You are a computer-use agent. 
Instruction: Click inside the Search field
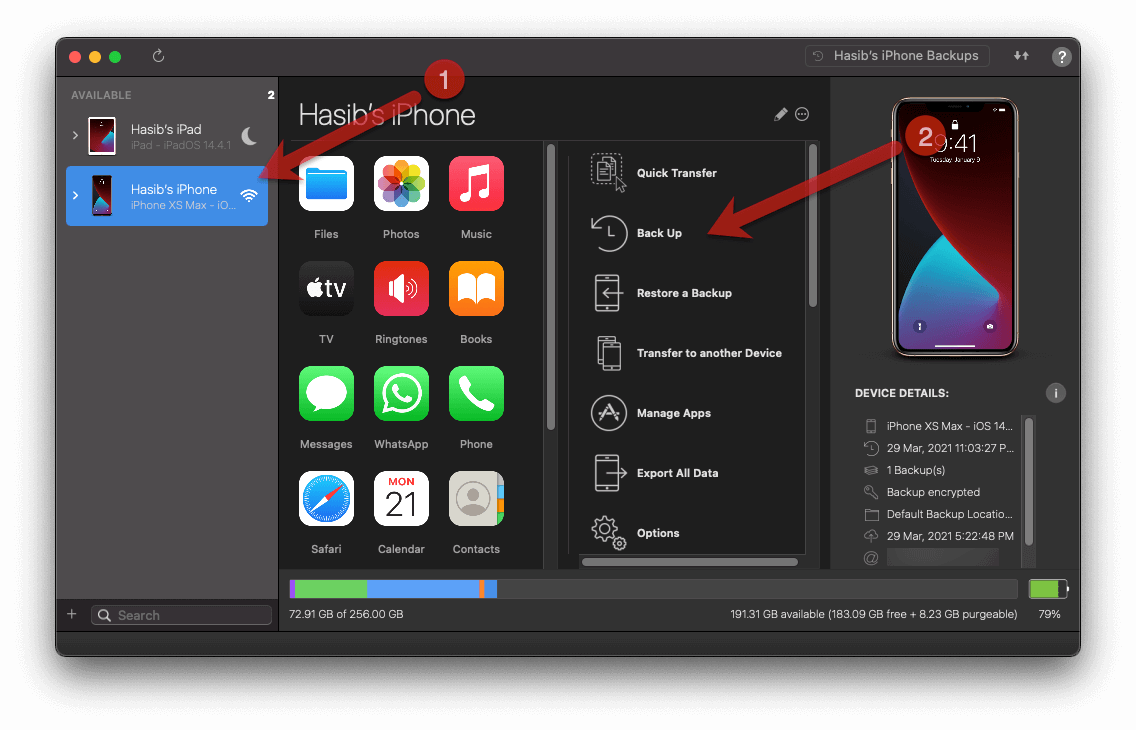180,614
